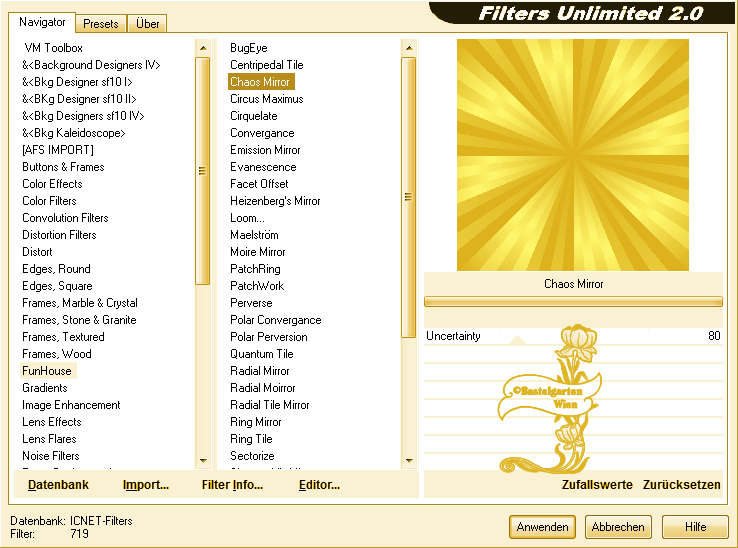This screenshot has height=548, width=738.
Task: Click scroll-down arrow of category list
Action: pos(203,460)
